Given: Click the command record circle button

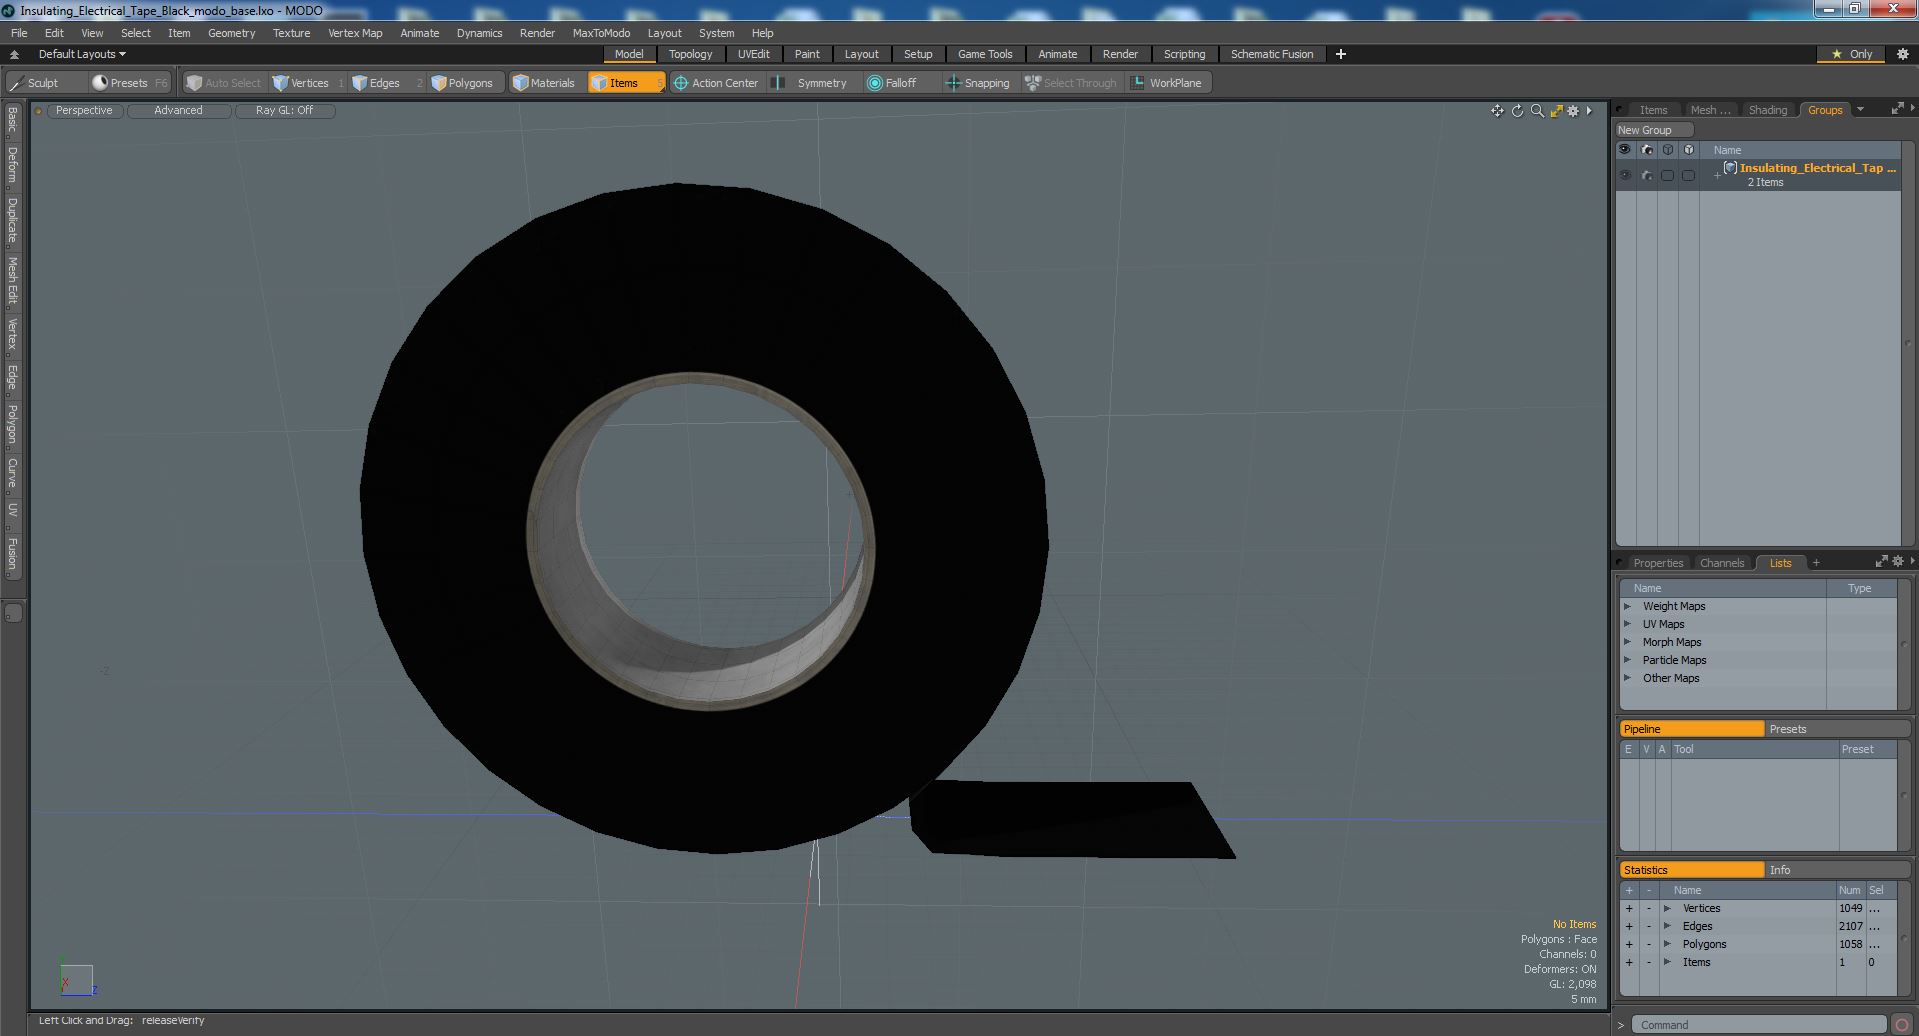Looking at the screenshot, I should click(1902, 1025).
